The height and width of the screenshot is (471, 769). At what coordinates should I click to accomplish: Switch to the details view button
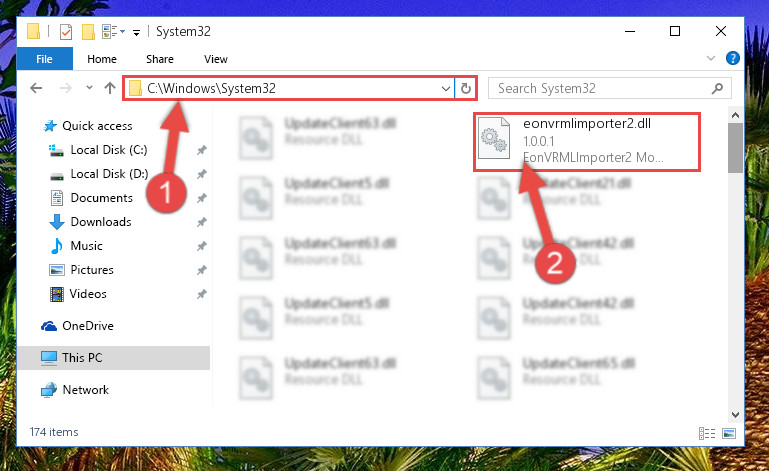point(707,433)
